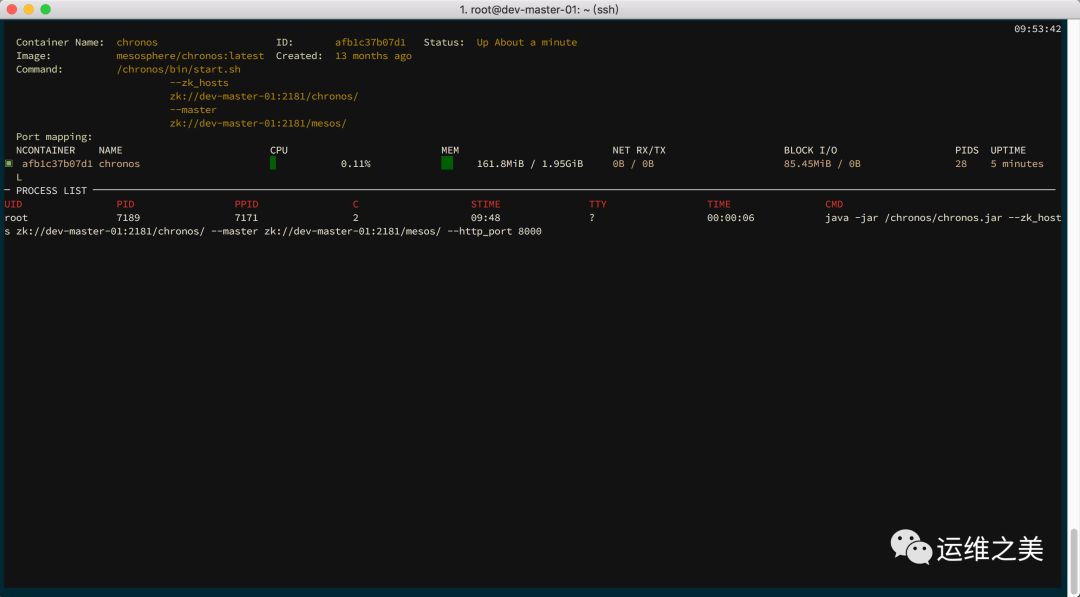Click the terminal title root@dev-master-01

coord(539,10)
